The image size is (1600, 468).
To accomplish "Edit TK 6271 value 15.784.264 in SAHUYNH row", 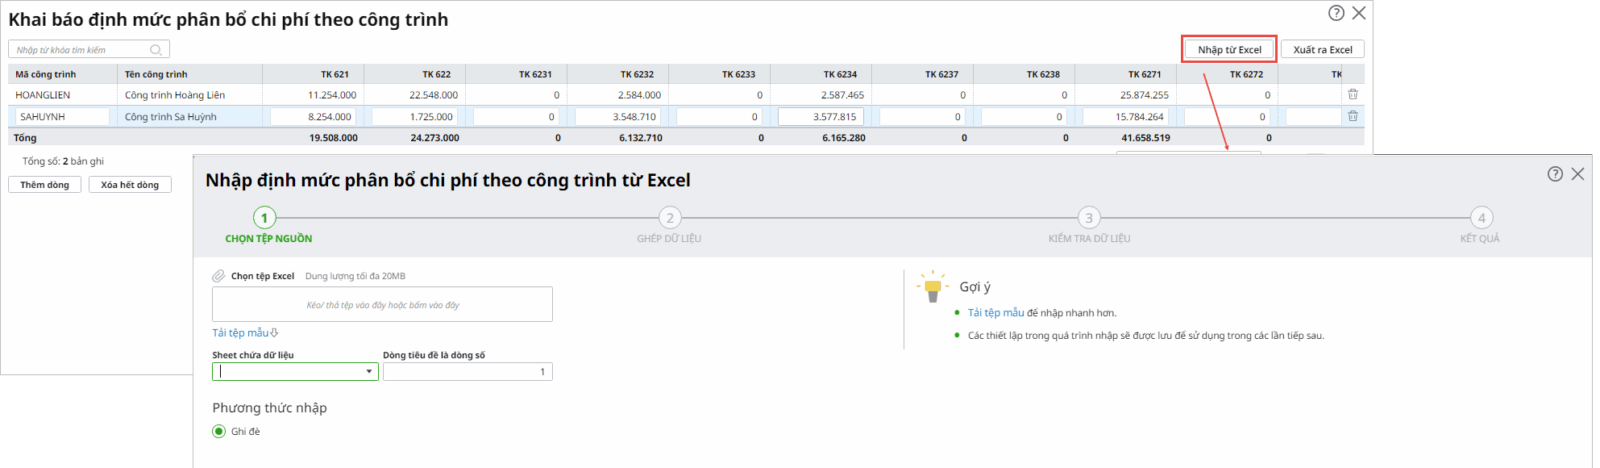I will (1126, 116).
